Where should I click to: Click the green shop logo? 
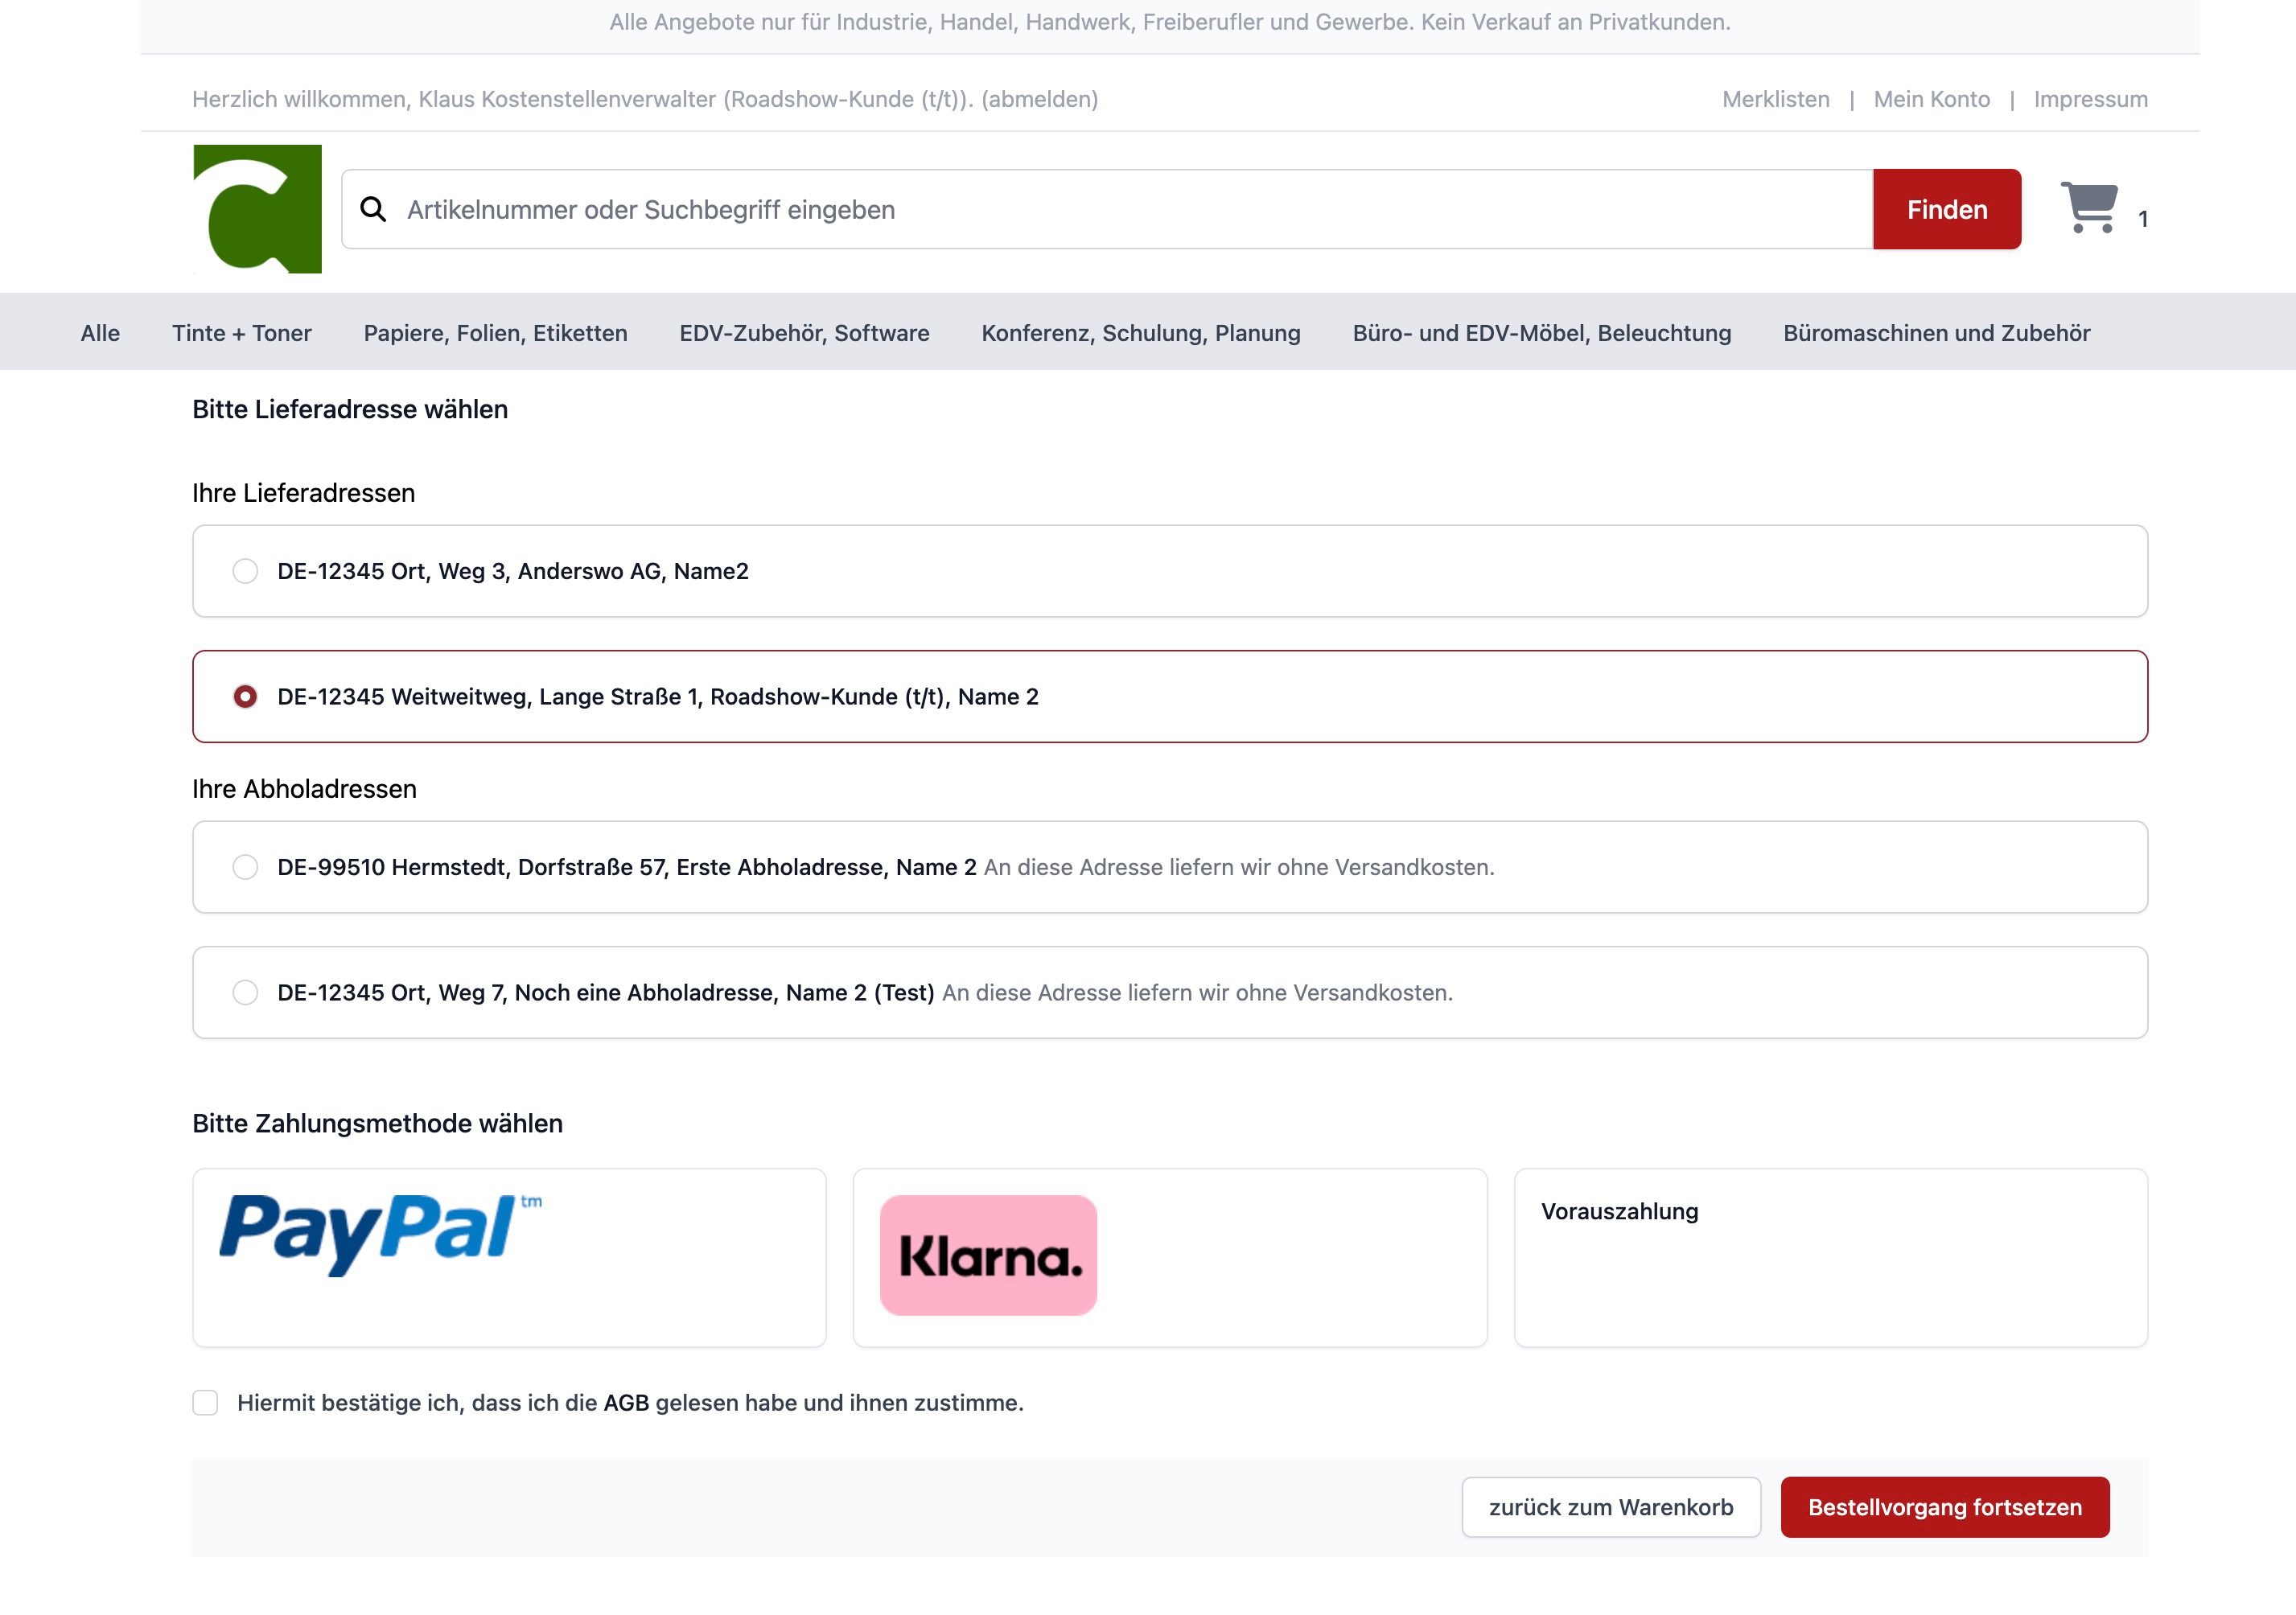coord(257,209)
